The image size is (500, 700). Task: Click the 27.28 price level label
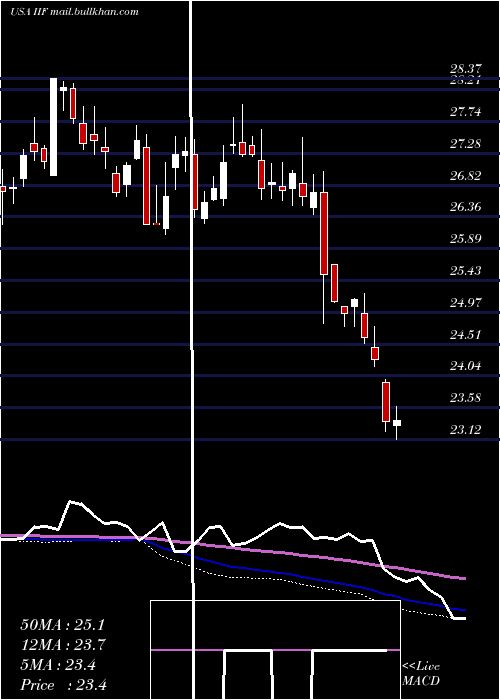(466, 144)
